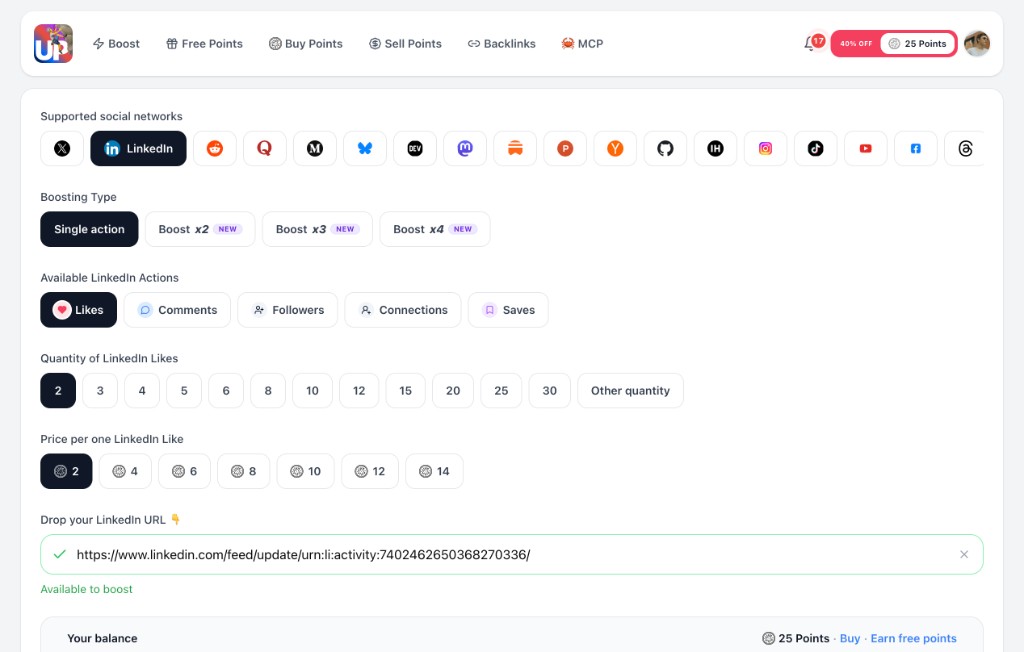Click the Available to boost text

pos(86,589)
